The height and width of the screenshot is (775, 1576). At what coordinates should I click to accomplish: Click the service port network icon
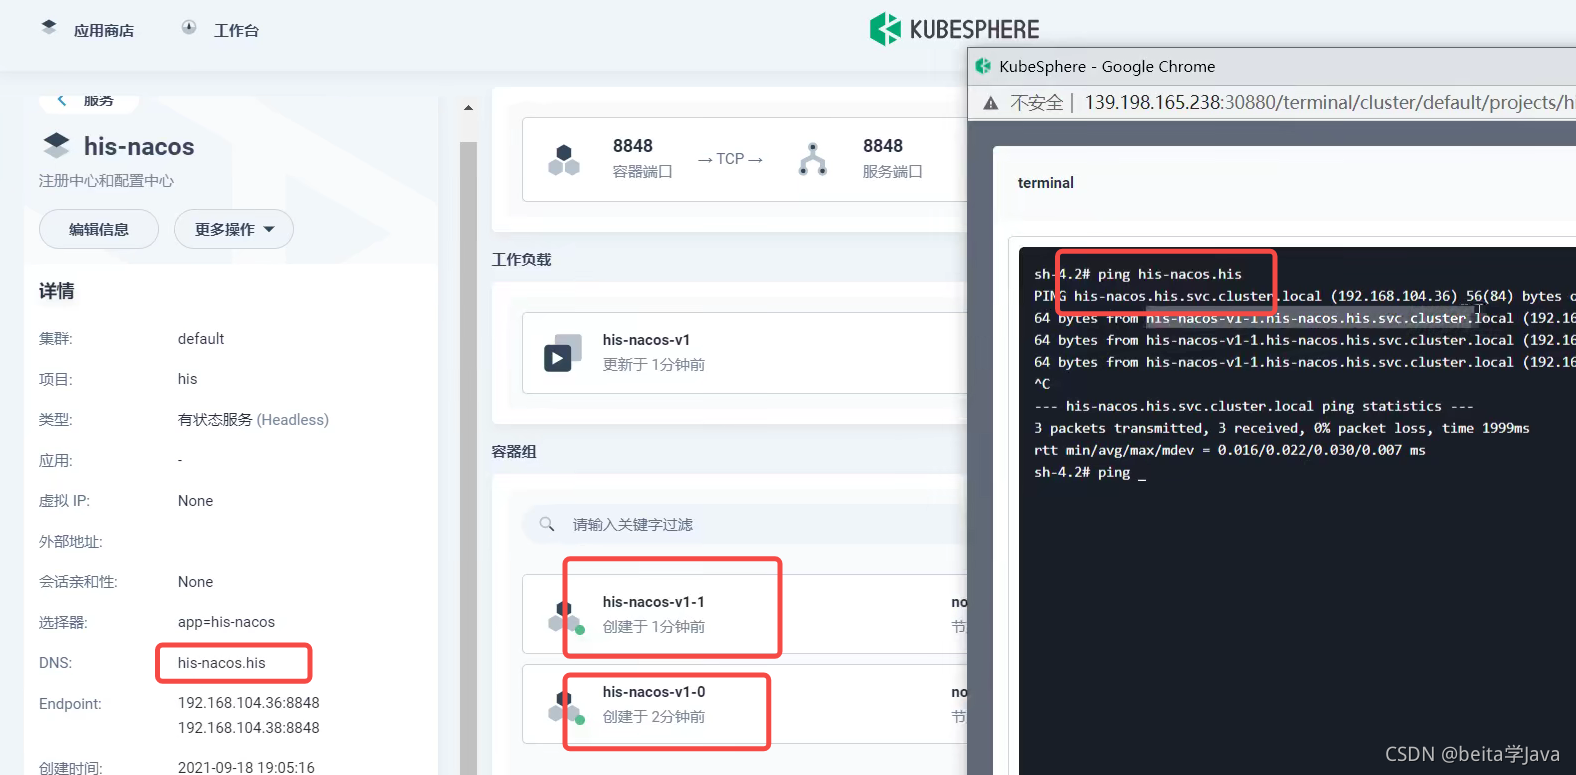(x=813, y=160)
